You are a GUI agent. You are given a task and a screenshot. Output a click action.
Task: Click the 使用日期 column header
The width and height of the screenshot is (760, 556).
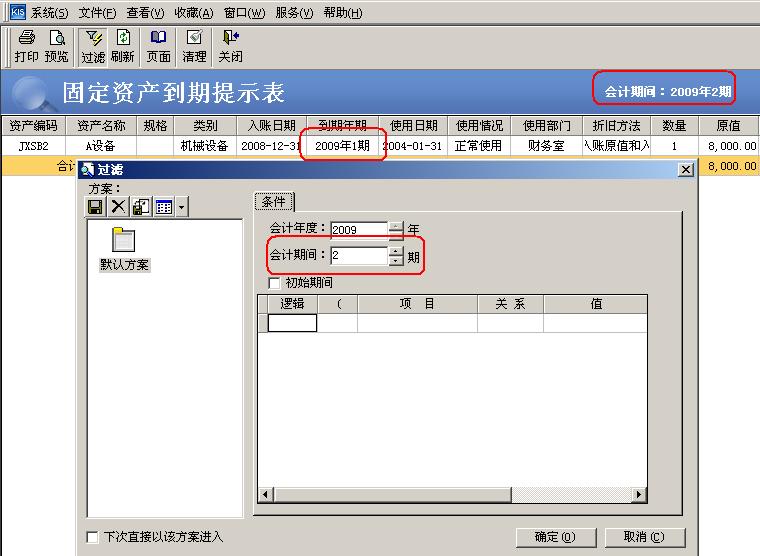tap(413, 126)
